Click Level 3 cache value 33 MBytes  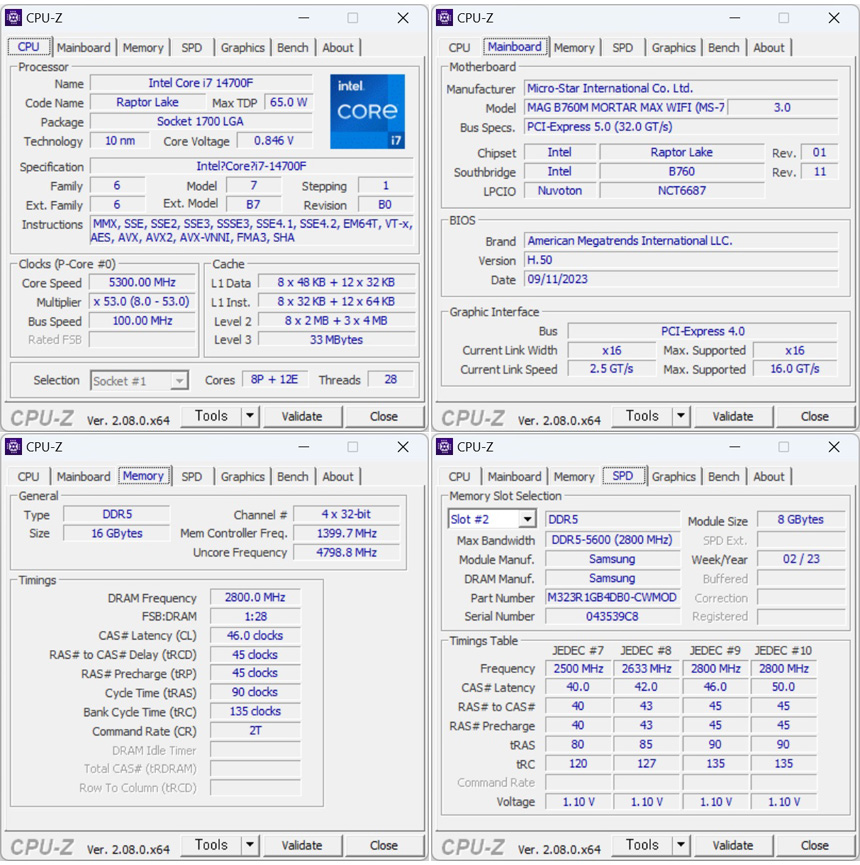pyautogui.click(x=336, y=339)
